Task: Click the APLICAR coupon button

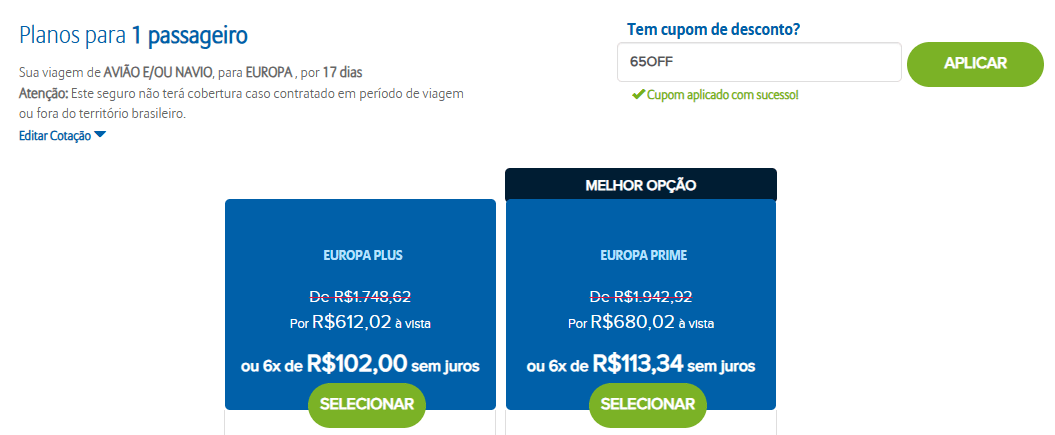Action: (x=975, y=63)
